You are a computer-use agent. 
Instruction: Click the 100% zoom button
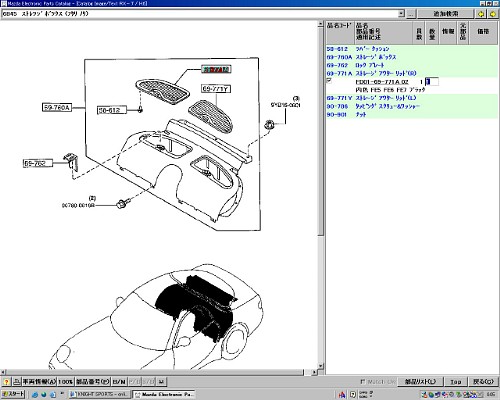[x=66, y=382]
